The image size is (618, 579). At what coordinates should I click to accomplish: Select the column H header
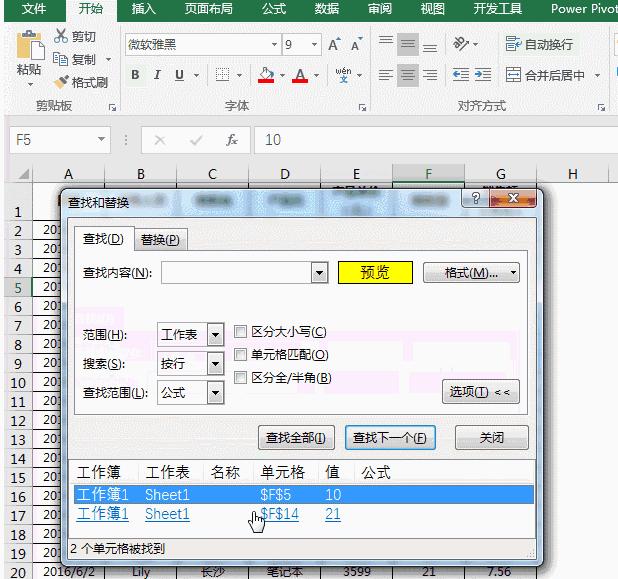tap(573, 174)
